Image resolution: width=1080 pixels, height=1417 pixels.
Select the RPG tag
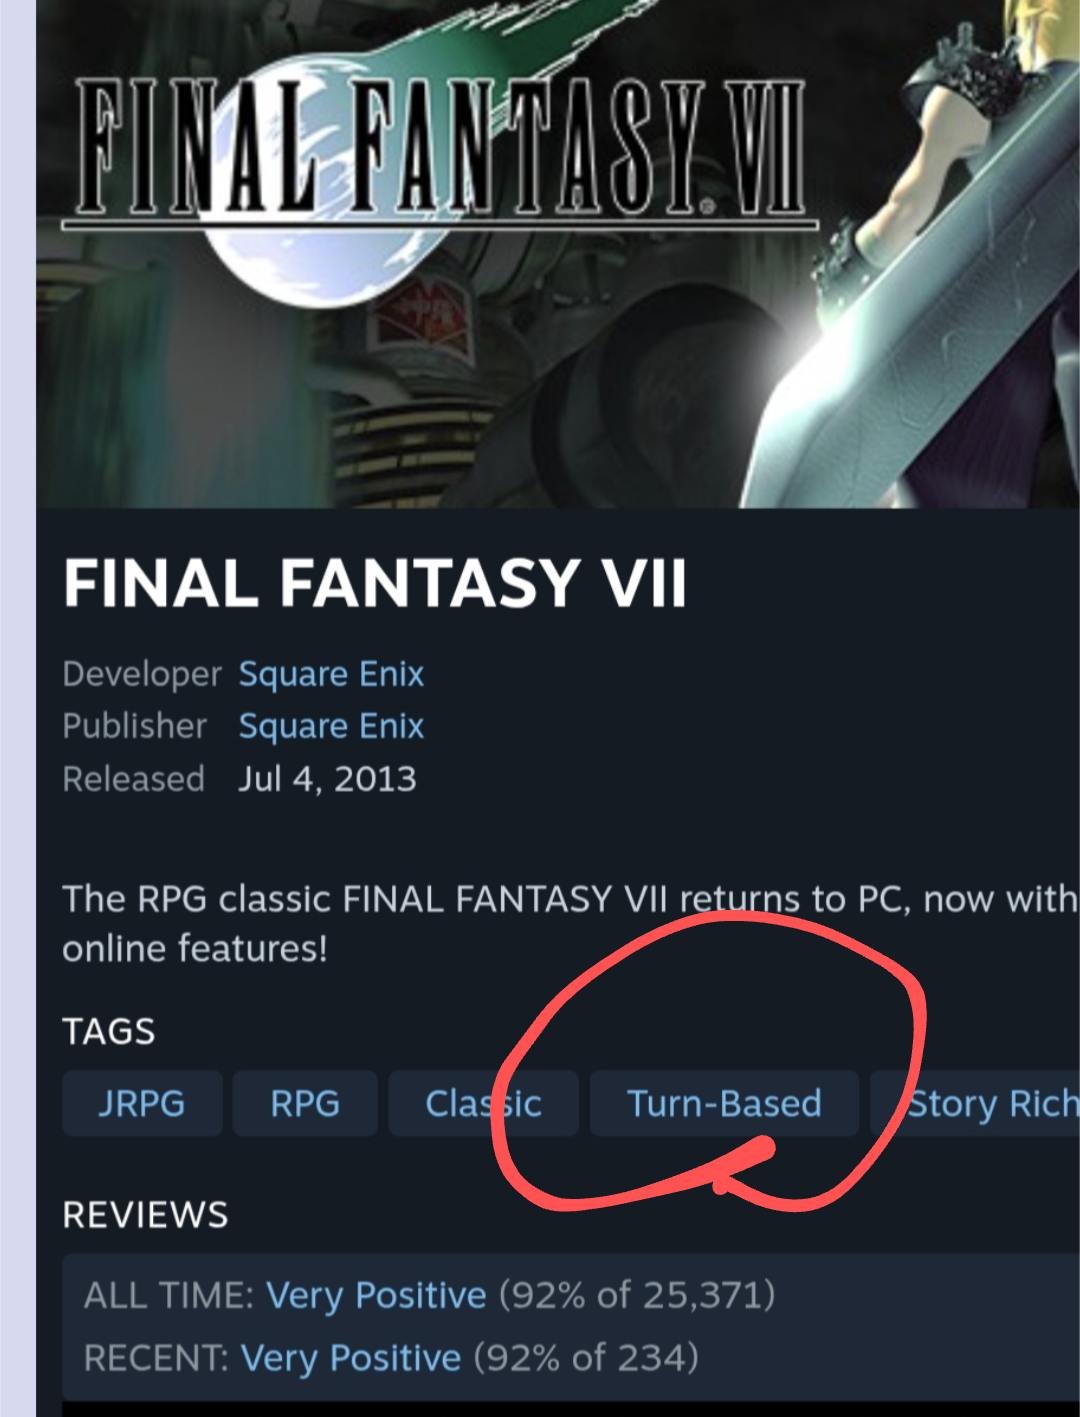pos(305,1103)
